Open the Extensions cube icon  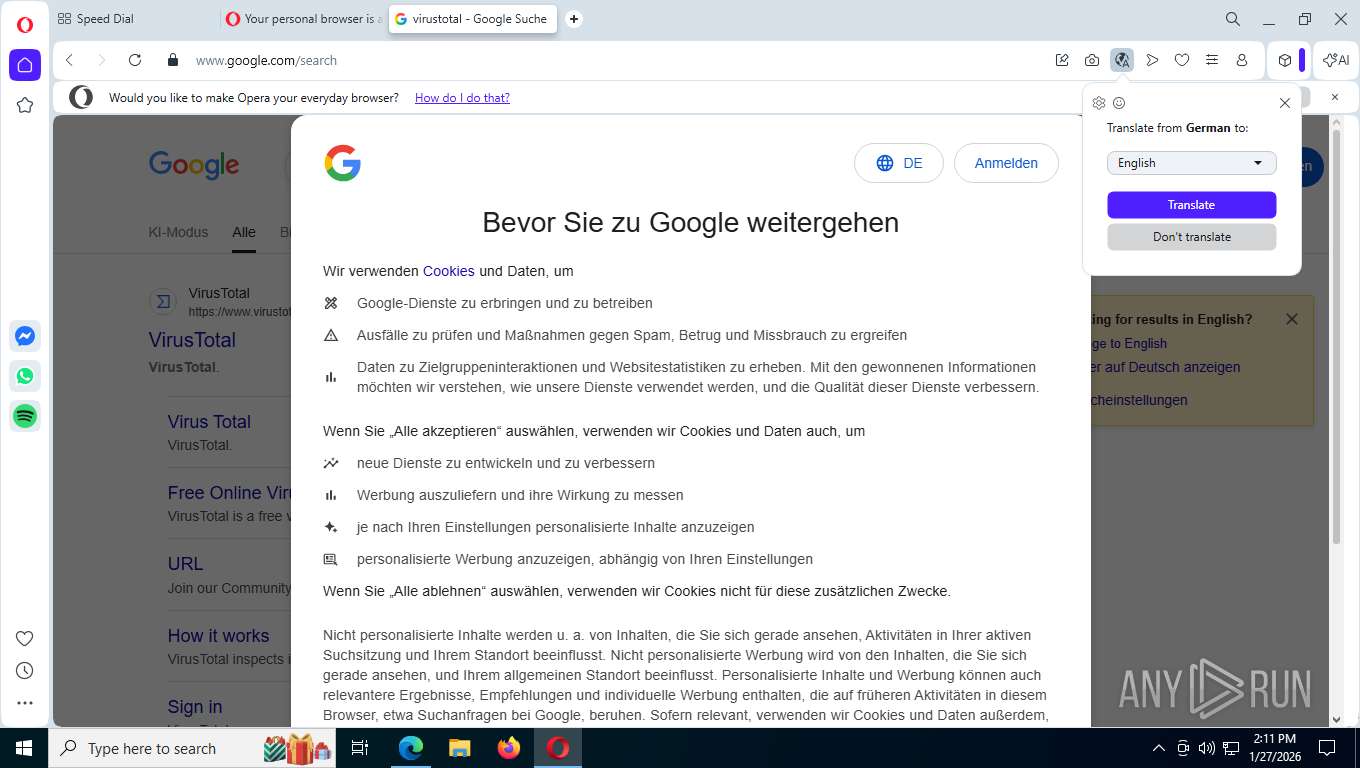(1285, 60)
